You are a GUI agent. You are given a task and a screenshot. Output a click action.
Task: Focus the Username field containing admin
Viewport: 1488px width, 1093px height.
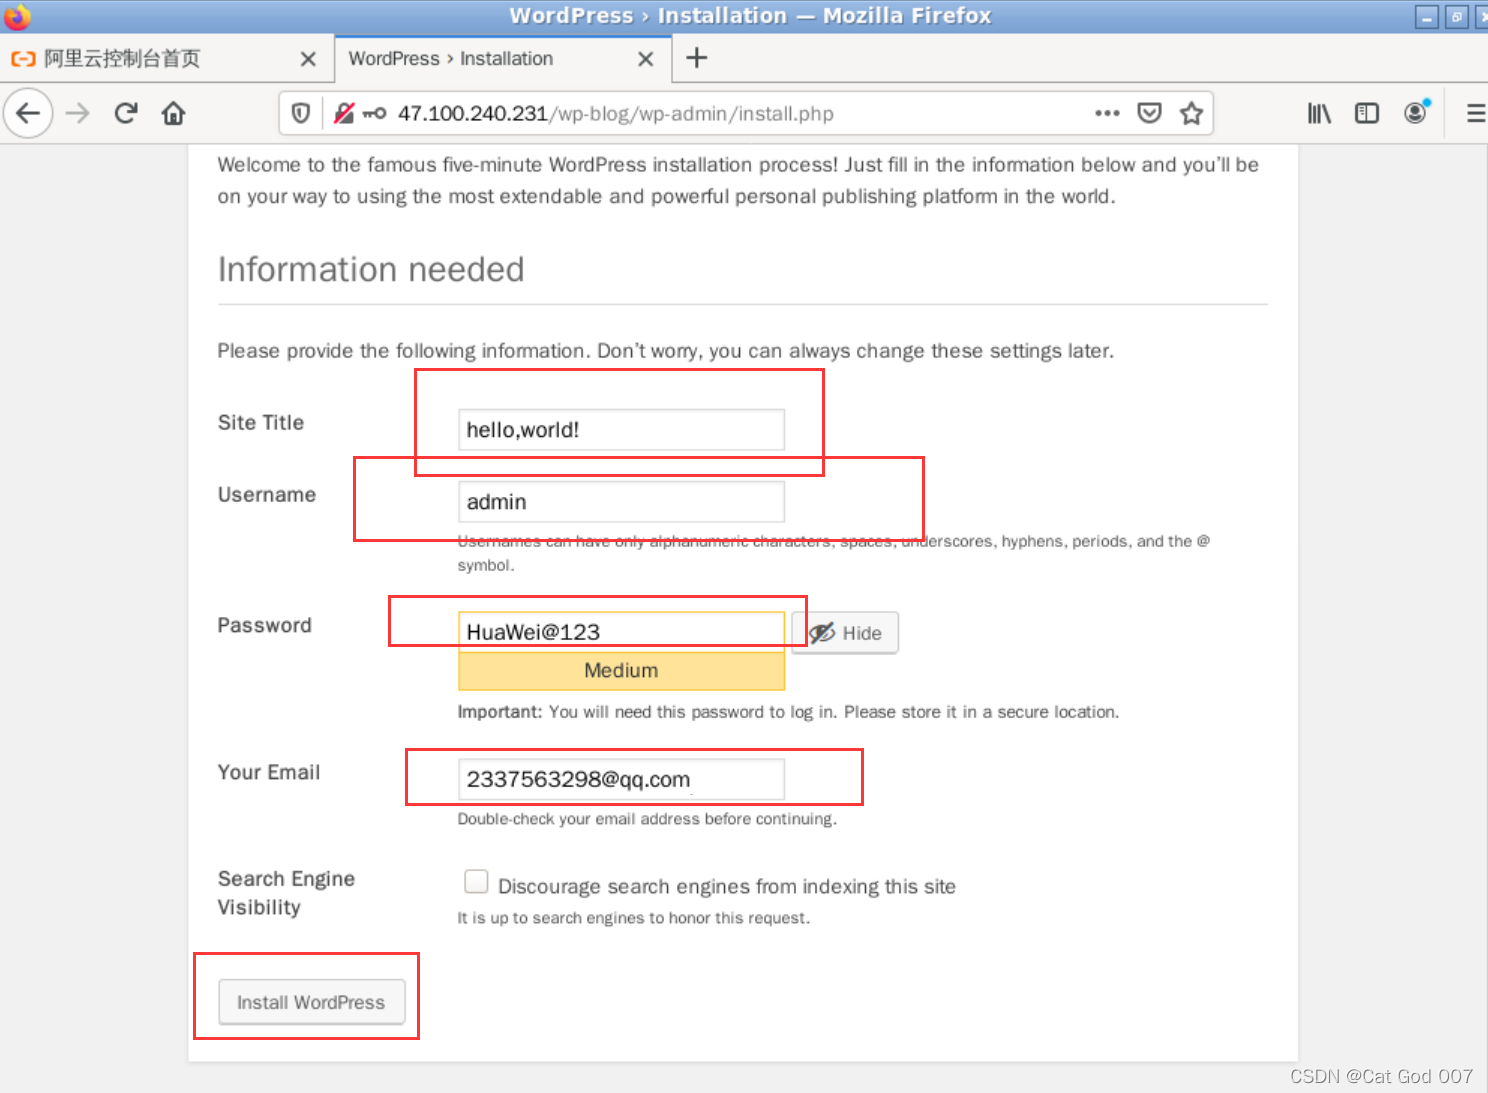621,502
